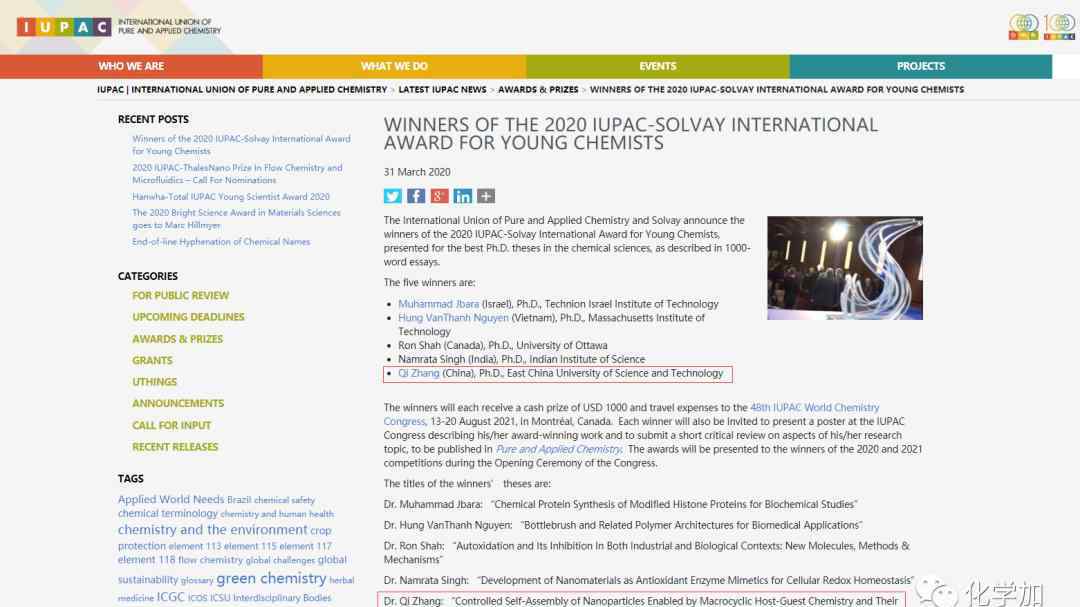1080x607 pixels.
Task: Click the globe emblem at top right
Action: [x=1024, y=27]
